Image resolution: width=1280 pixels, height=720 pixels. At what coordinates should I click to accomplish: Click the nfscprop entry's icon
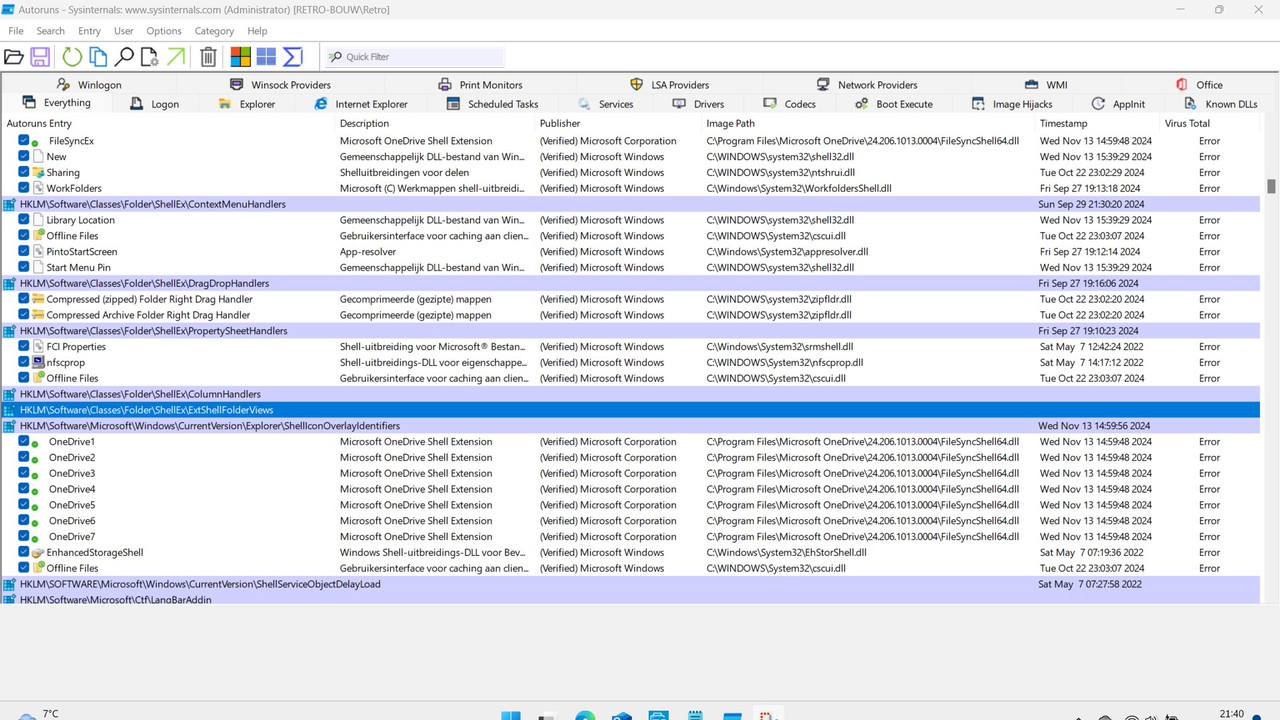38,362
